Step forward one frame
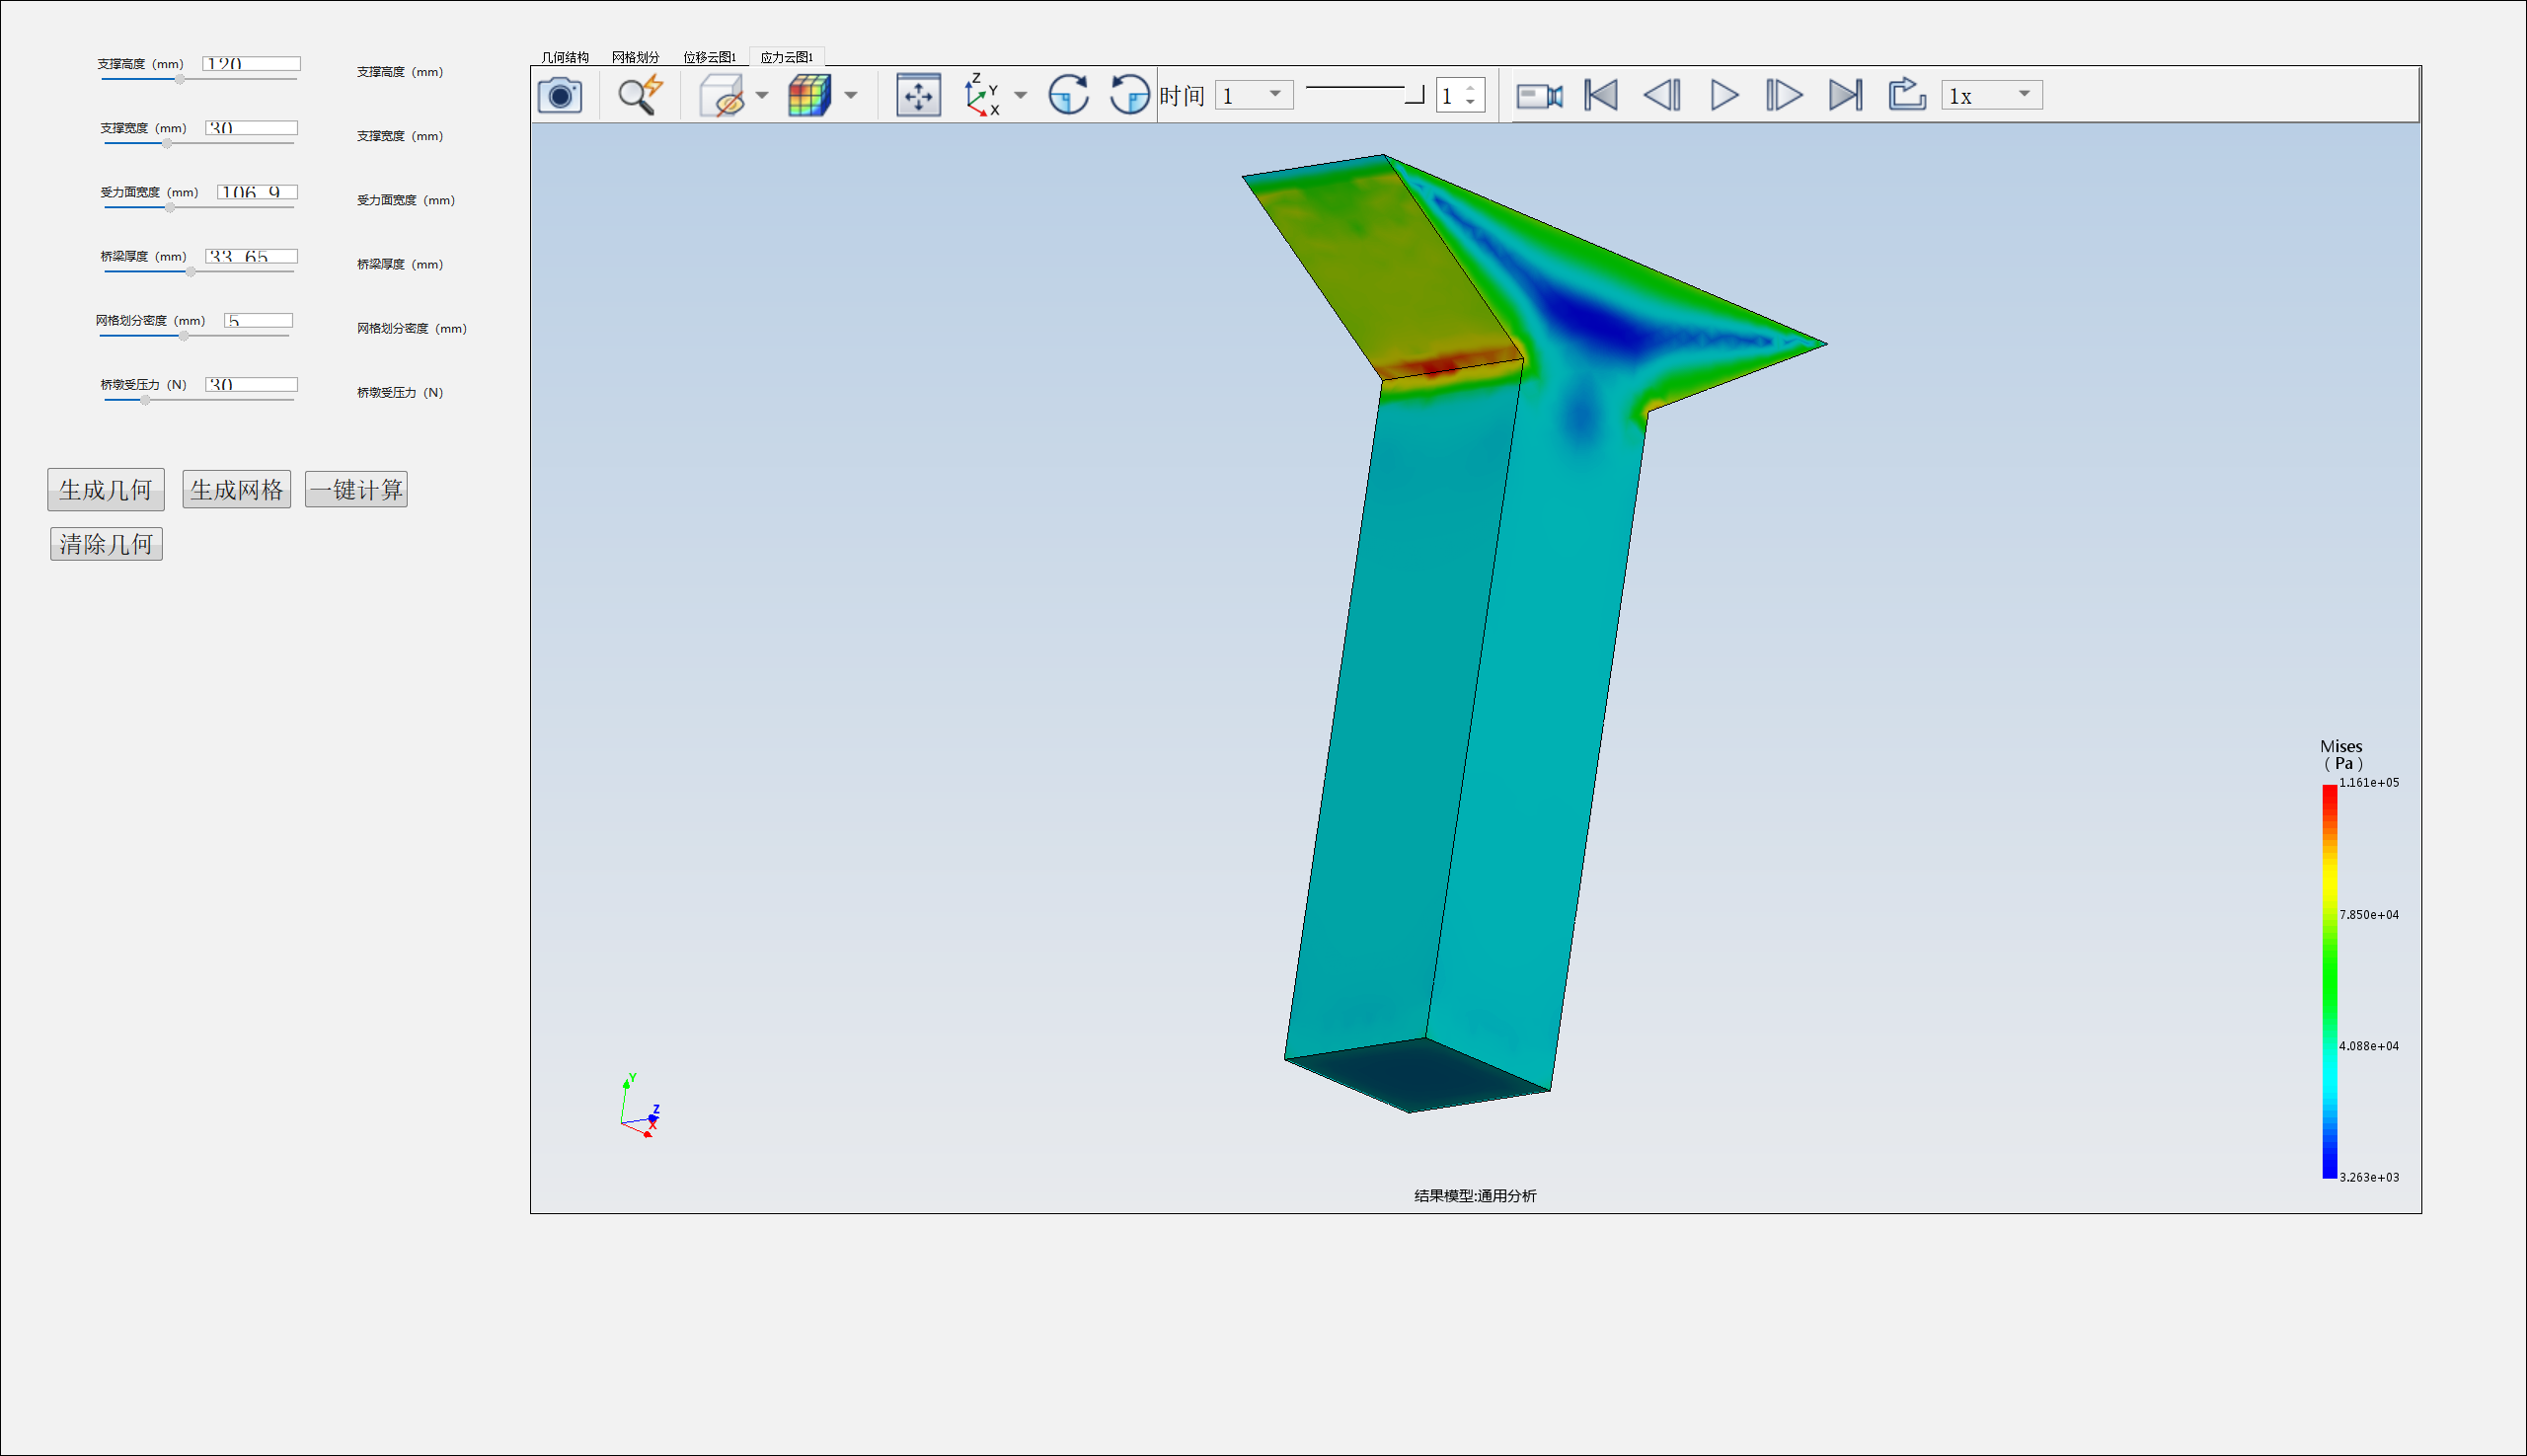Image resolution: width=2527 pixels, height=1456 pixels. pyautogui.click(x=1784, y=95)
